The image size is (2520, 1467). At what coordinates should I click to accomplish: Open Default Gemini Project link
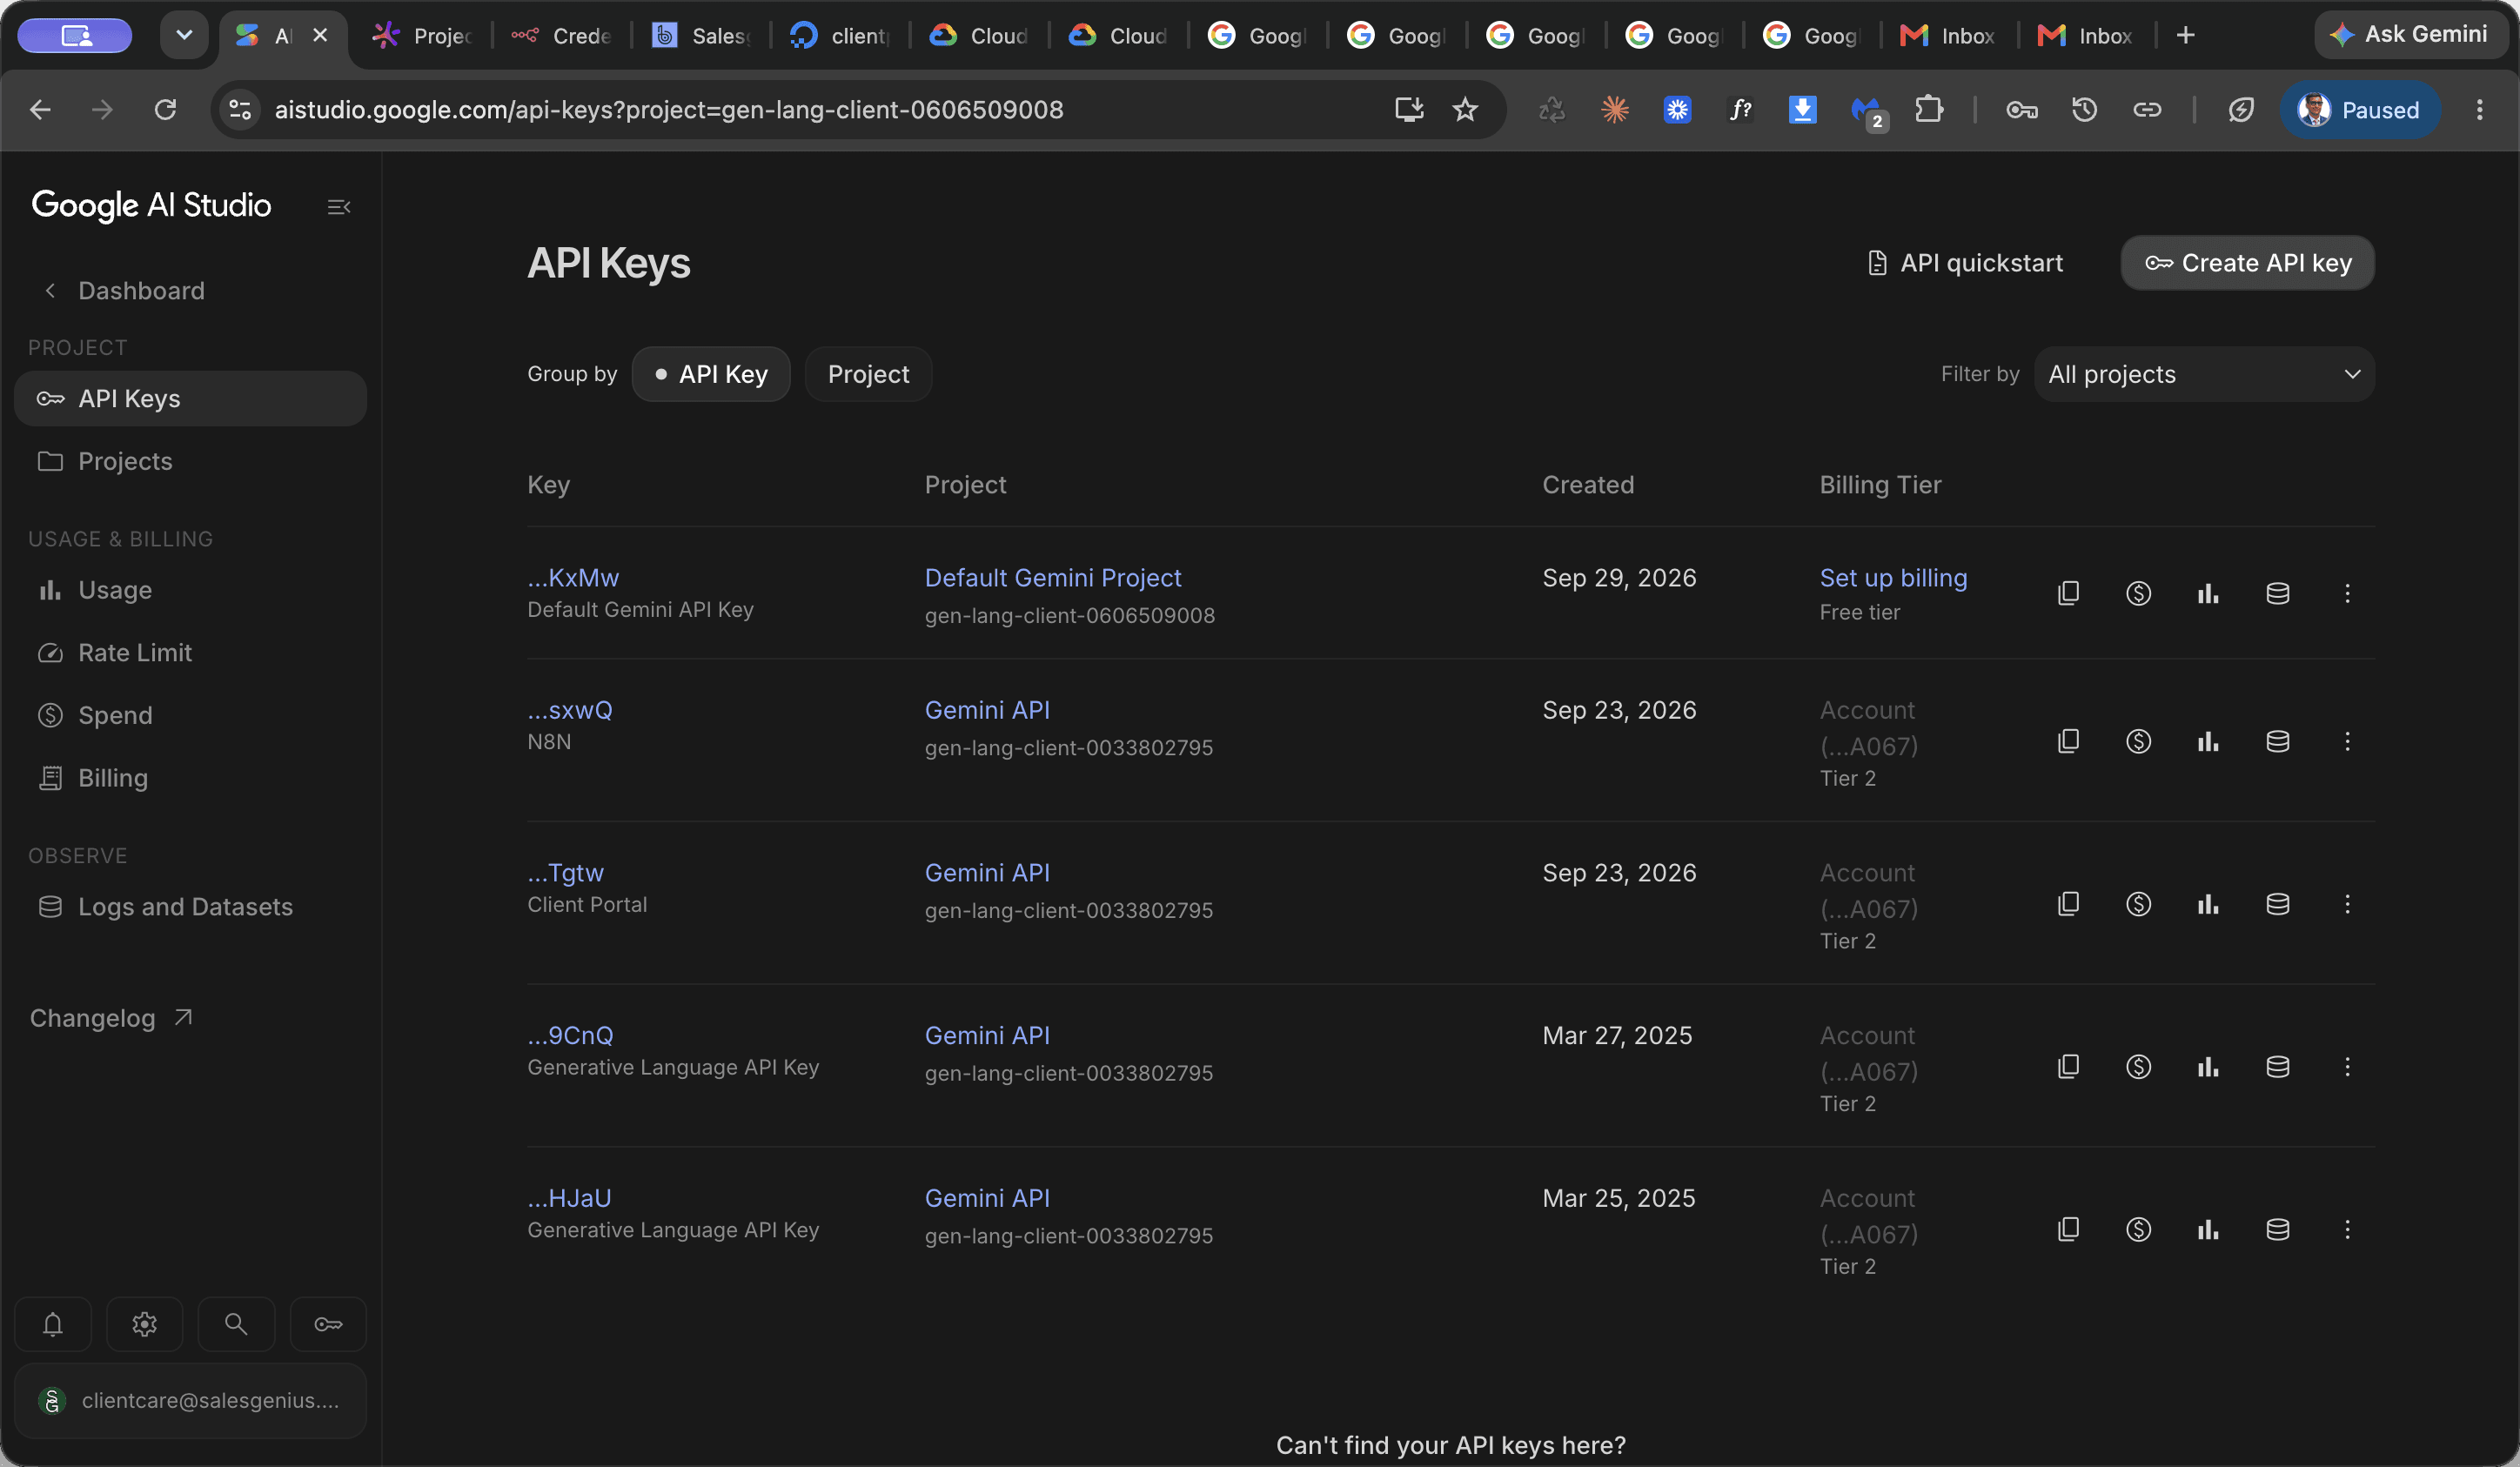(x=1052, y=578)
